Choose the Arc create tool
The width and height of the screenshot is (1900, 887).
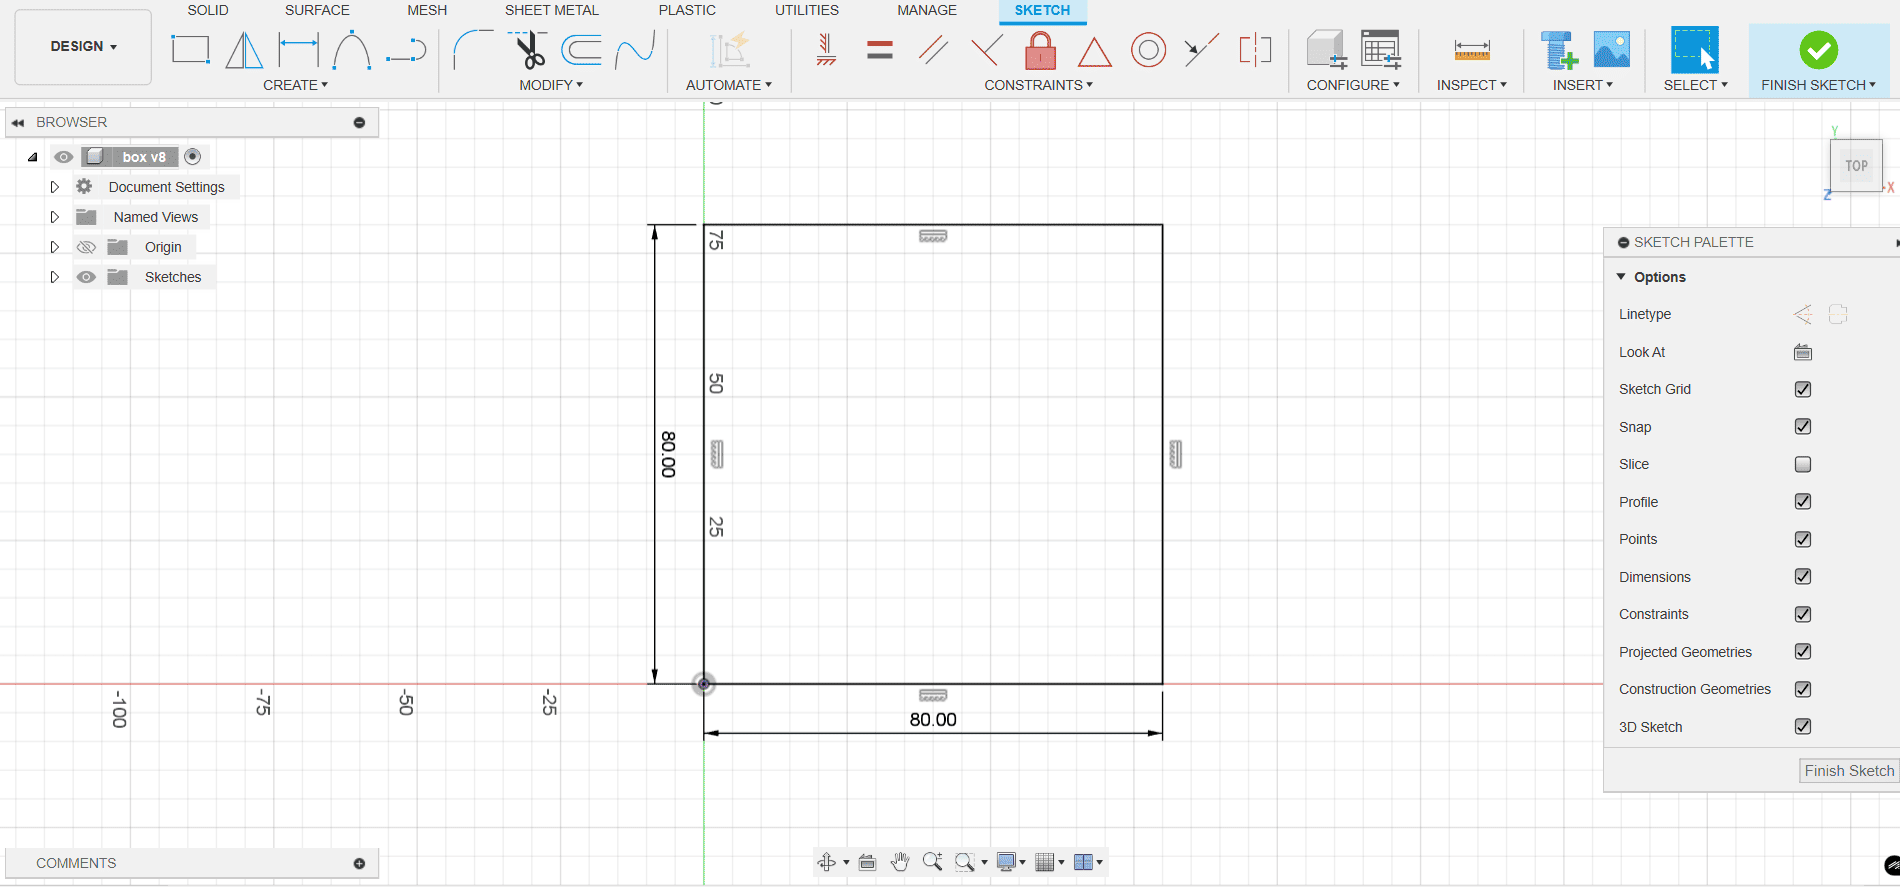352,49
